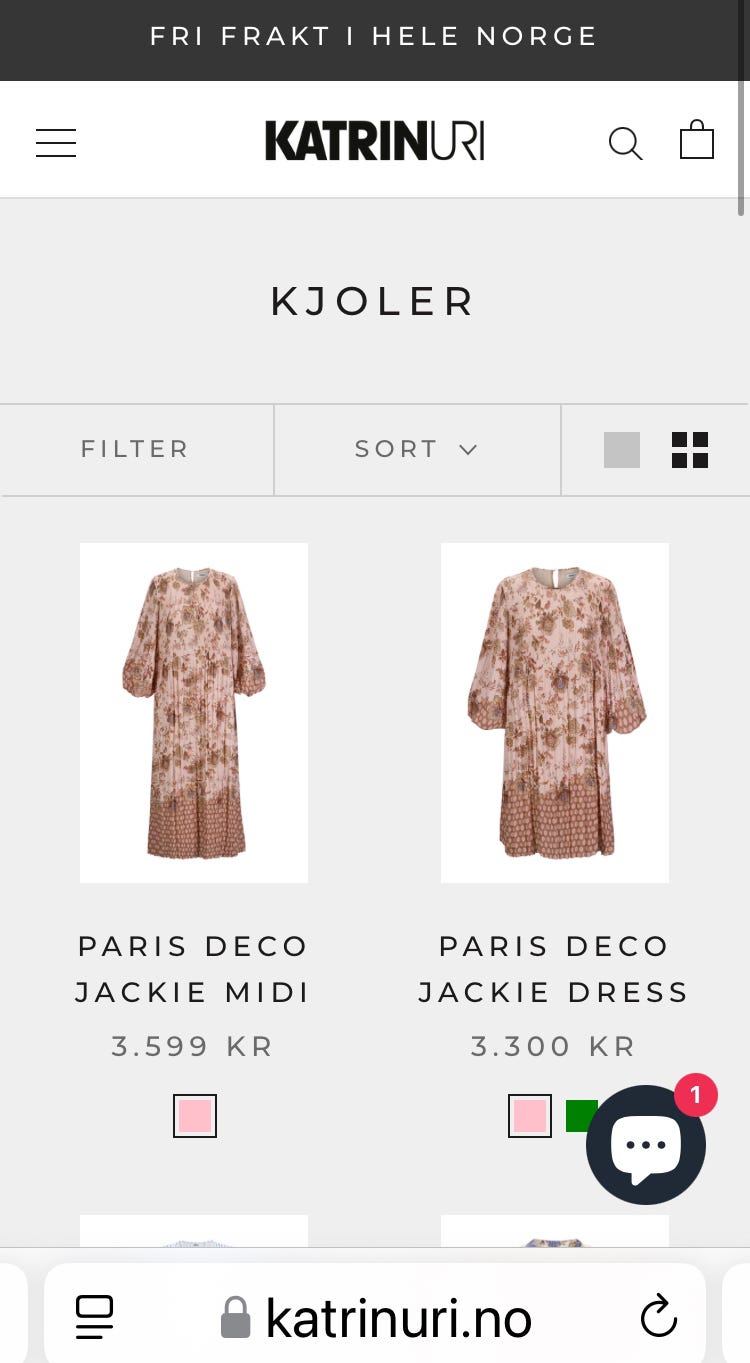Viewport: 750px width, 1363px height.
Task: Tap the katrinuri.no address bar
Action: [398, 1318]
